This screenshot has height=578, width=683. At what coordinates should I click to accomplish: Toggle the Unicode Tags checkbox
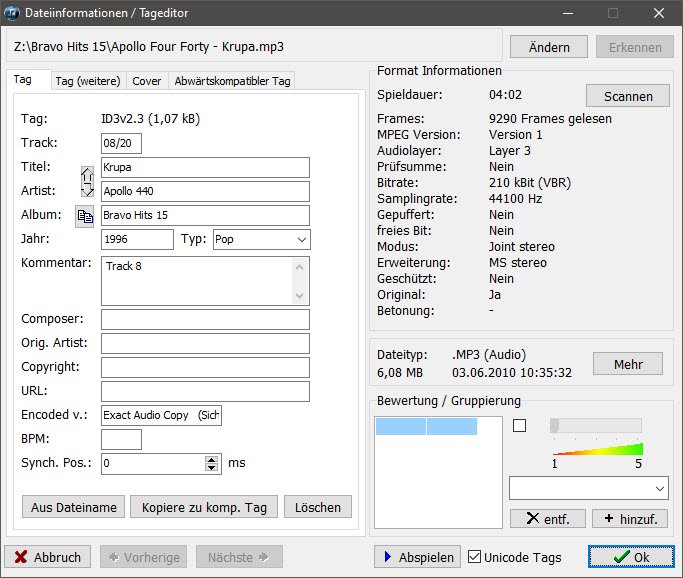click(x=475, y=557)
